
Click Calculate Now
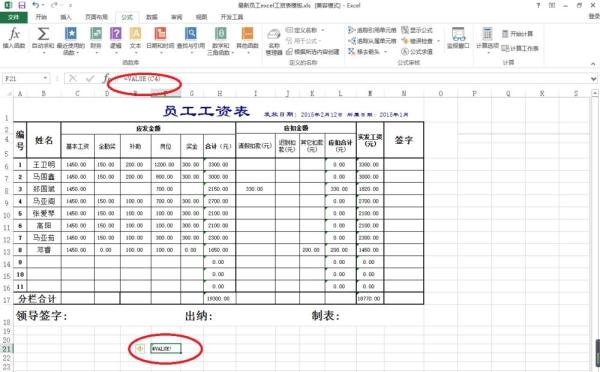coord(517,34)
